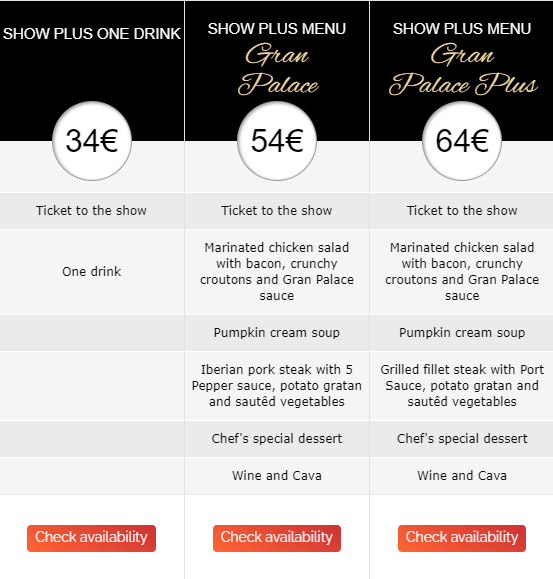553x579 pixels.
Task: Click Ticket to the show in 34€ column
Action: tap(91, 210)
